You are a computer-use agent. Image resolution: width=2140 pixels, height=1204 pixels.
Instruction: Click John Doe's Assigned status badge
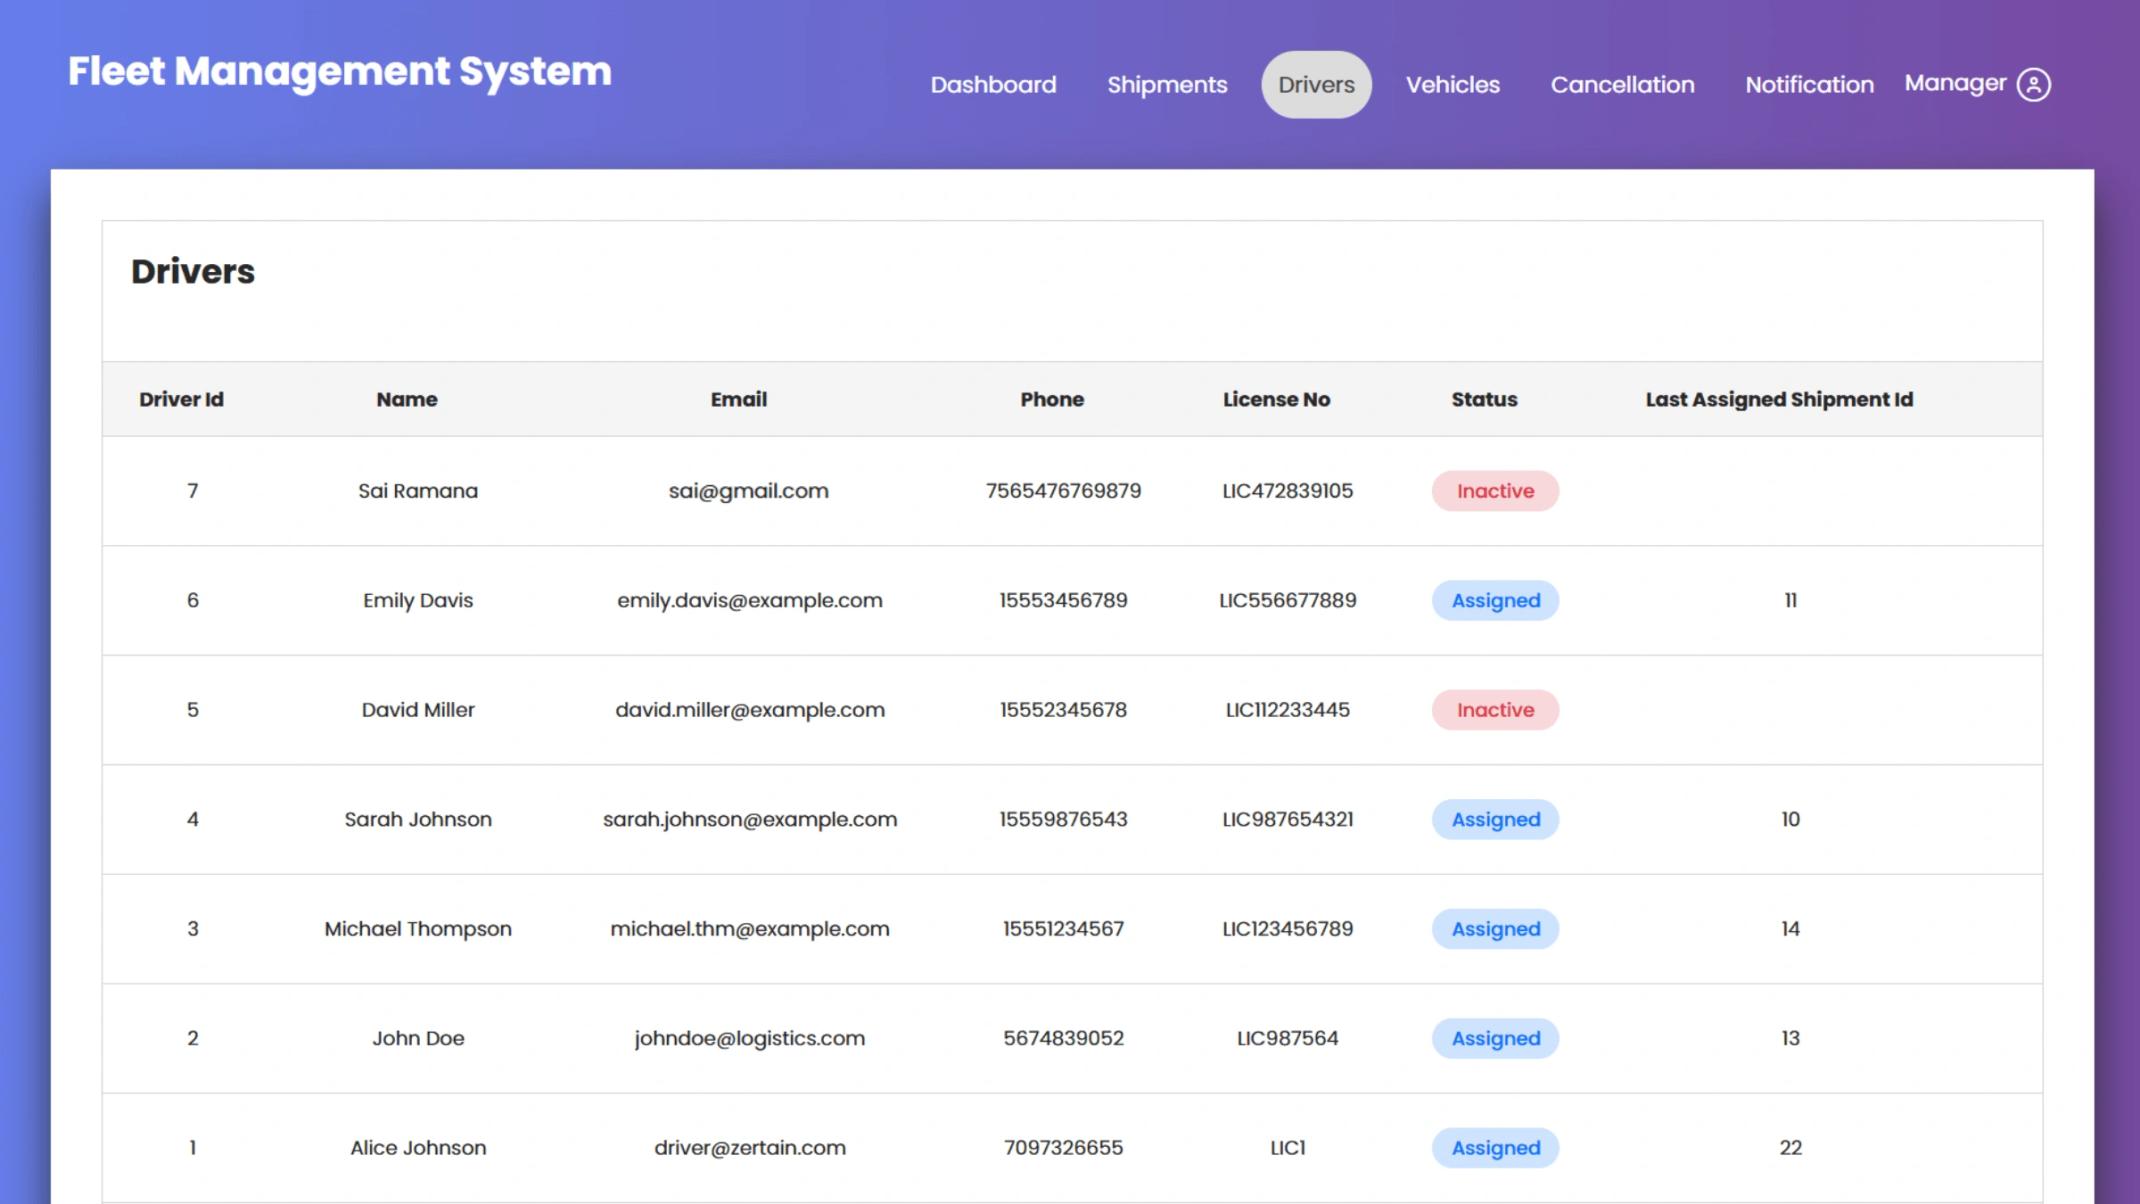[x=1495, y=1038]
